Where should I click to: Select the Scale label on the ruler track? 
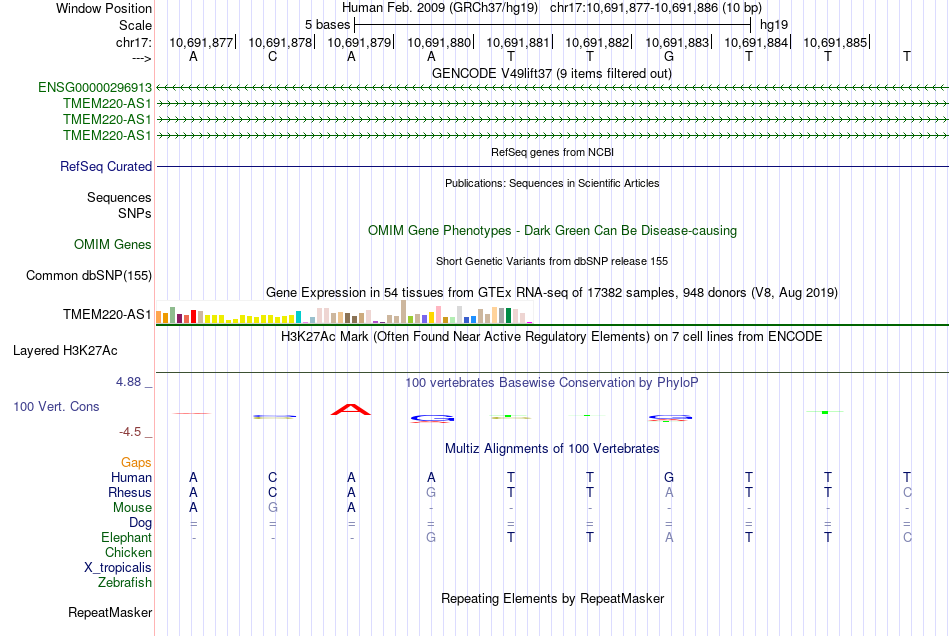coord(135,25)
